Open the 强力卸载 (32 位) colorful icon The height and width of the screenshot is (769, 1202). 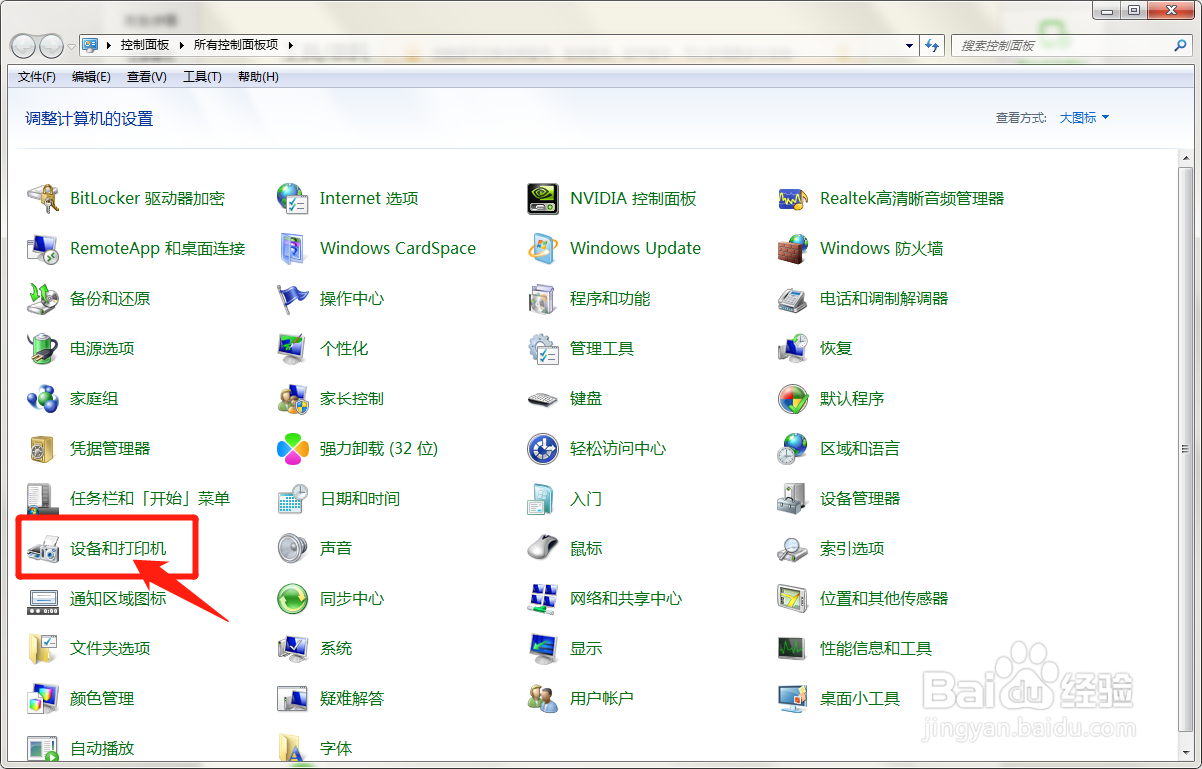(293, 448)
